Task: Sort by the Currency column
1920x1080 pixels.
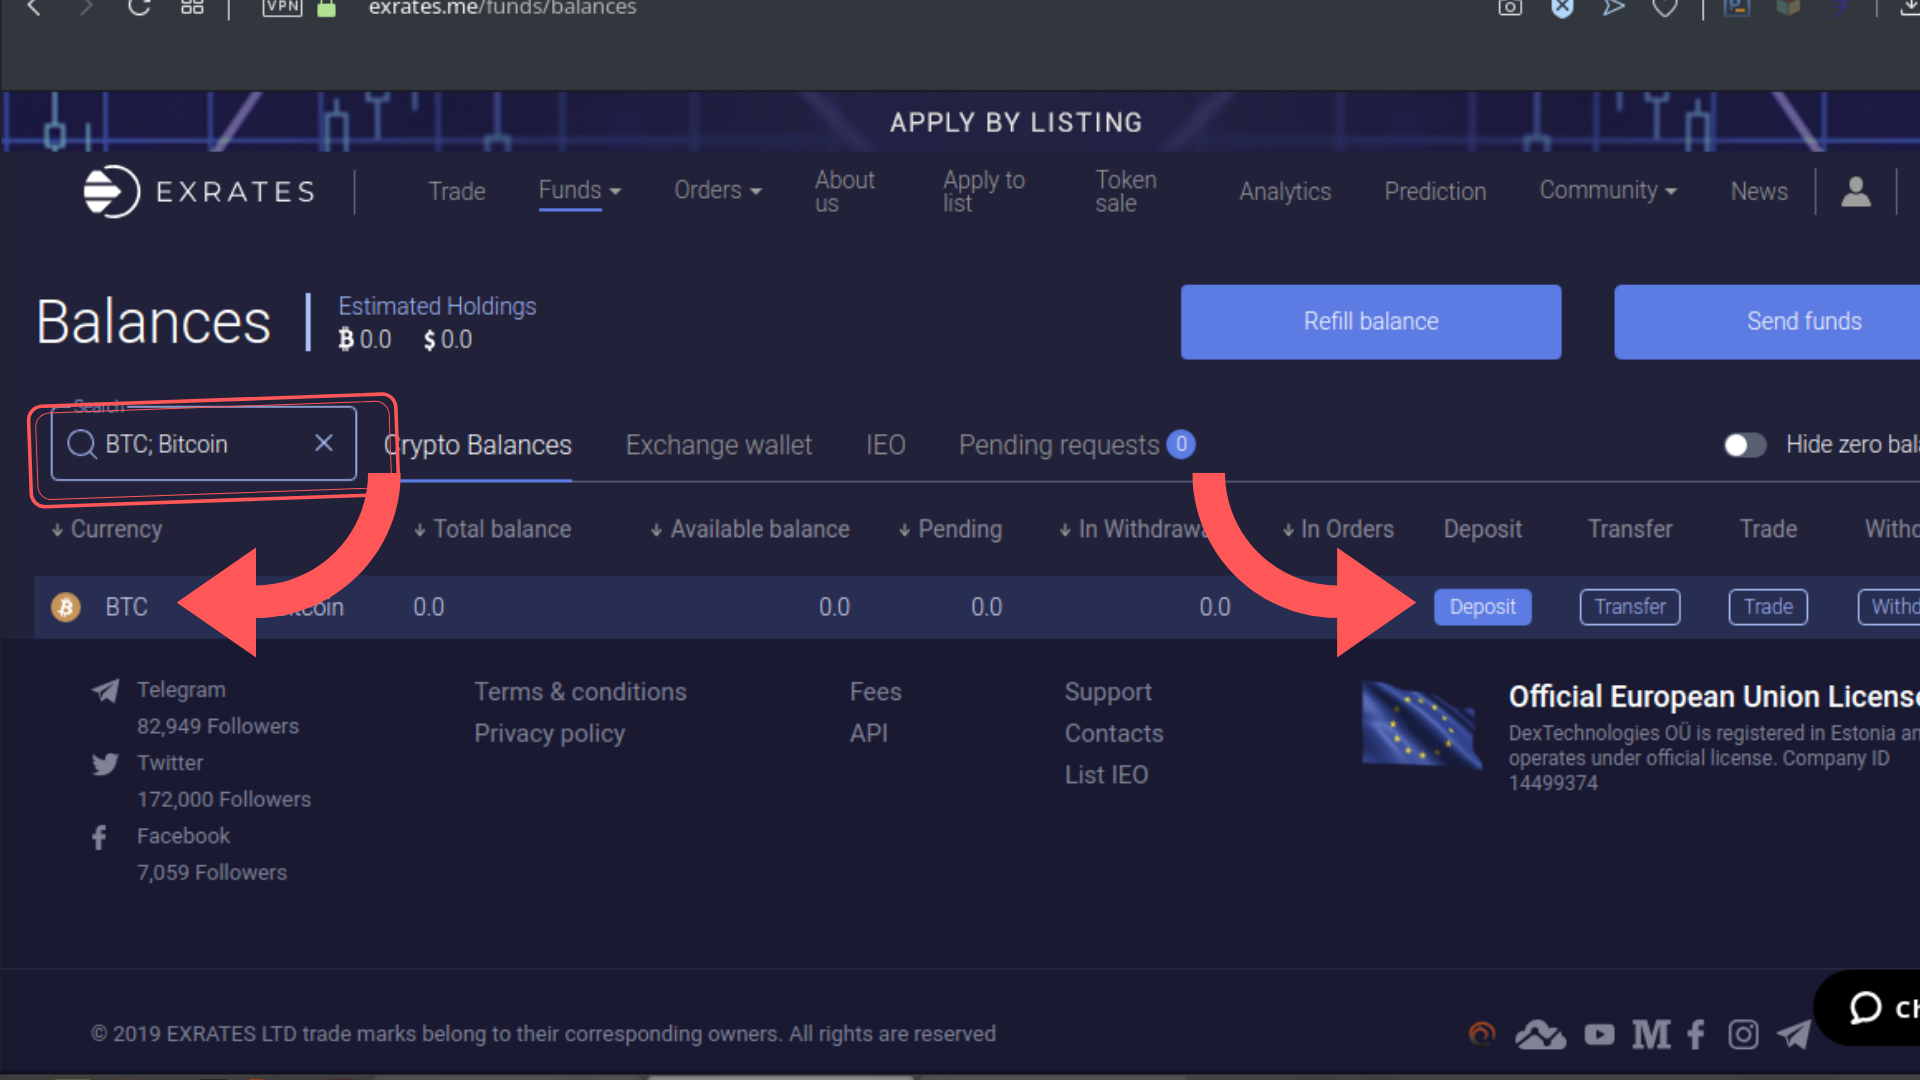Action: (x=107, y=529)
